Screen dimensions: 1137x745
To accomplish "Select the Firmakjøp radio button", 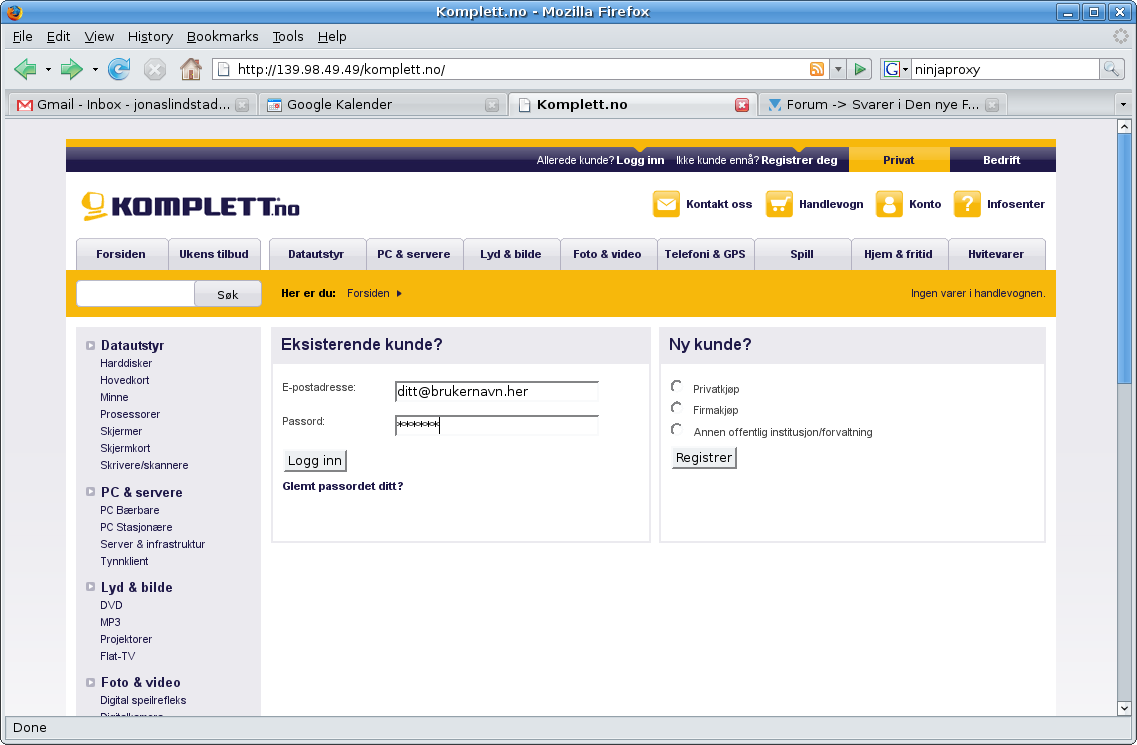I will [676, 407].
